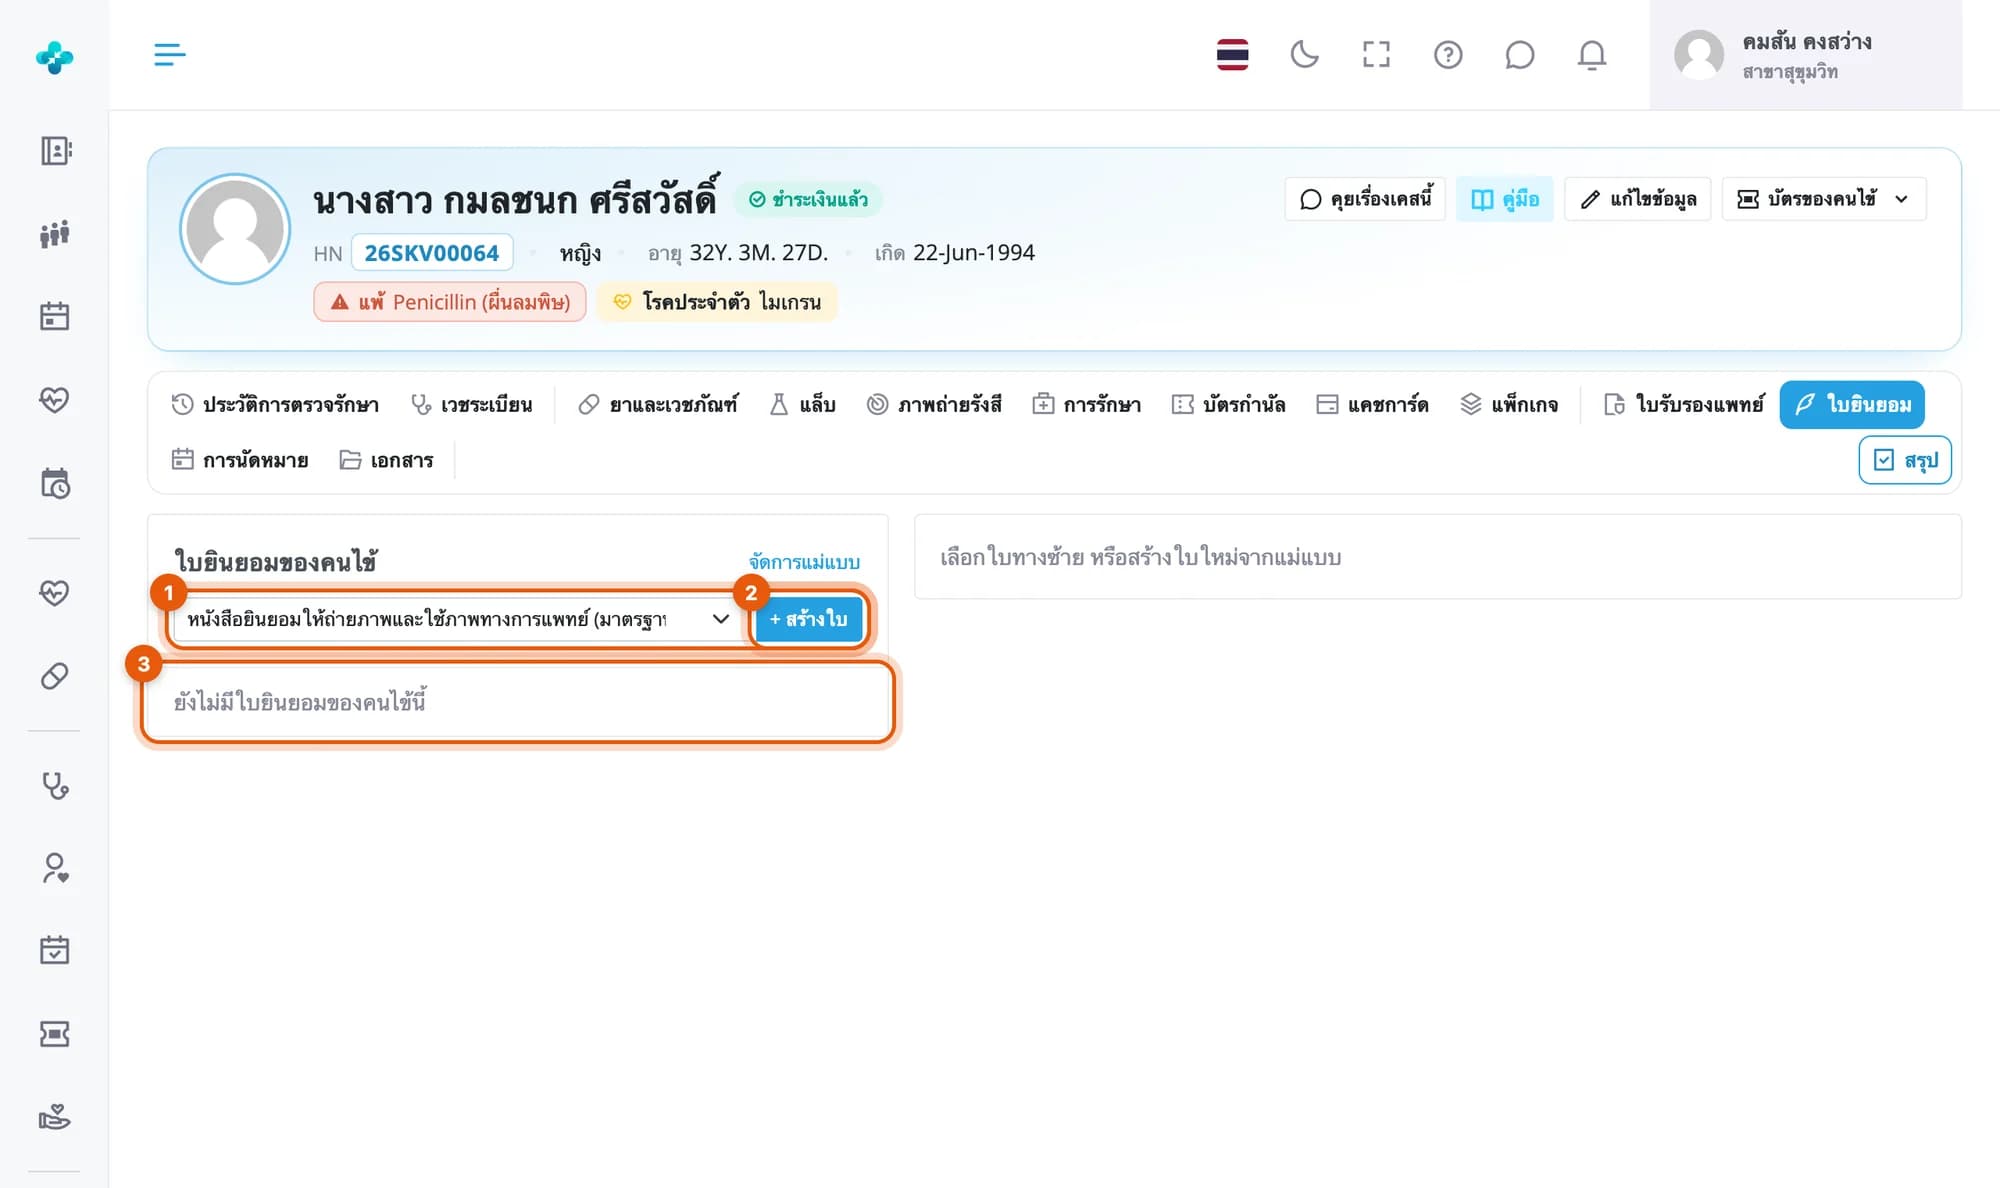Open the ภาพถ่ายรังสี tab

click(934, 404)
